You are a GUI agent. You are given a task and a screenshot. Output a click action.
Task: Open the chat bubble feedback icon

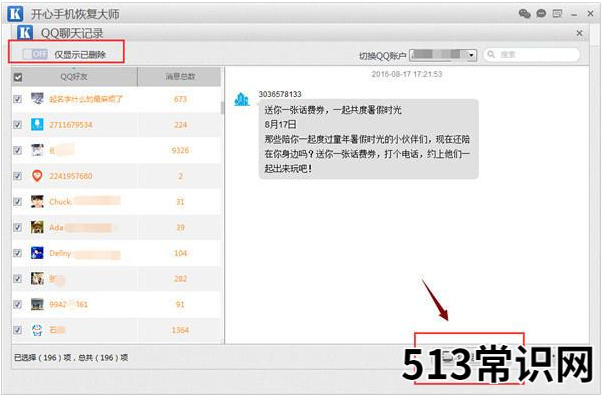tap(541, 14)
